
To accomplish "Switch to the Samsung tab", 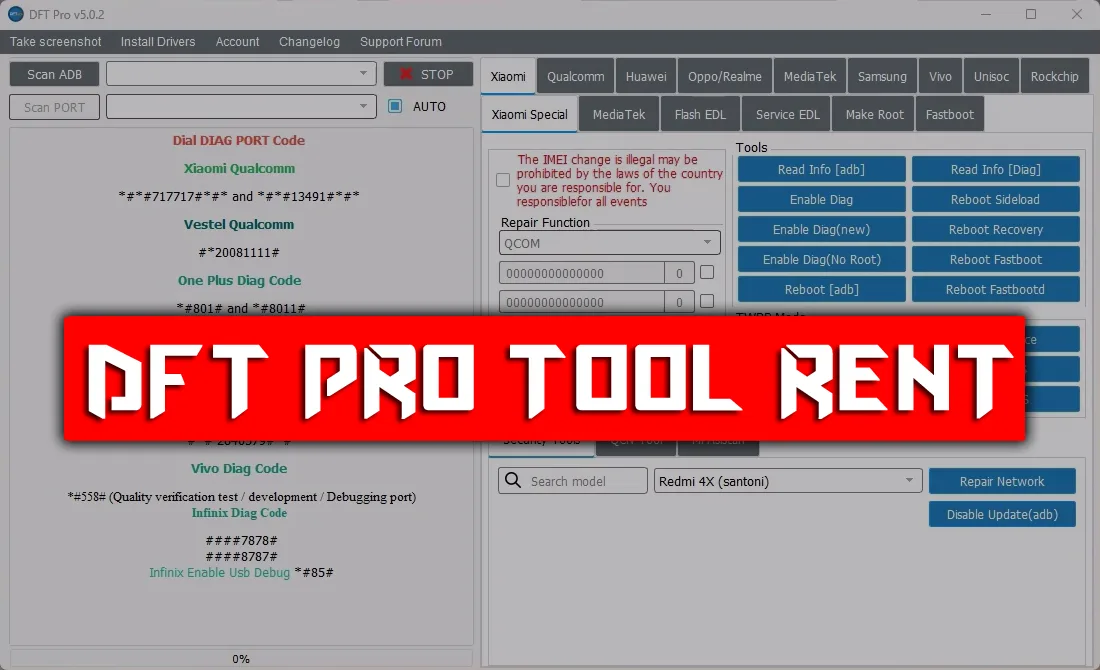I will pos(882,77).
